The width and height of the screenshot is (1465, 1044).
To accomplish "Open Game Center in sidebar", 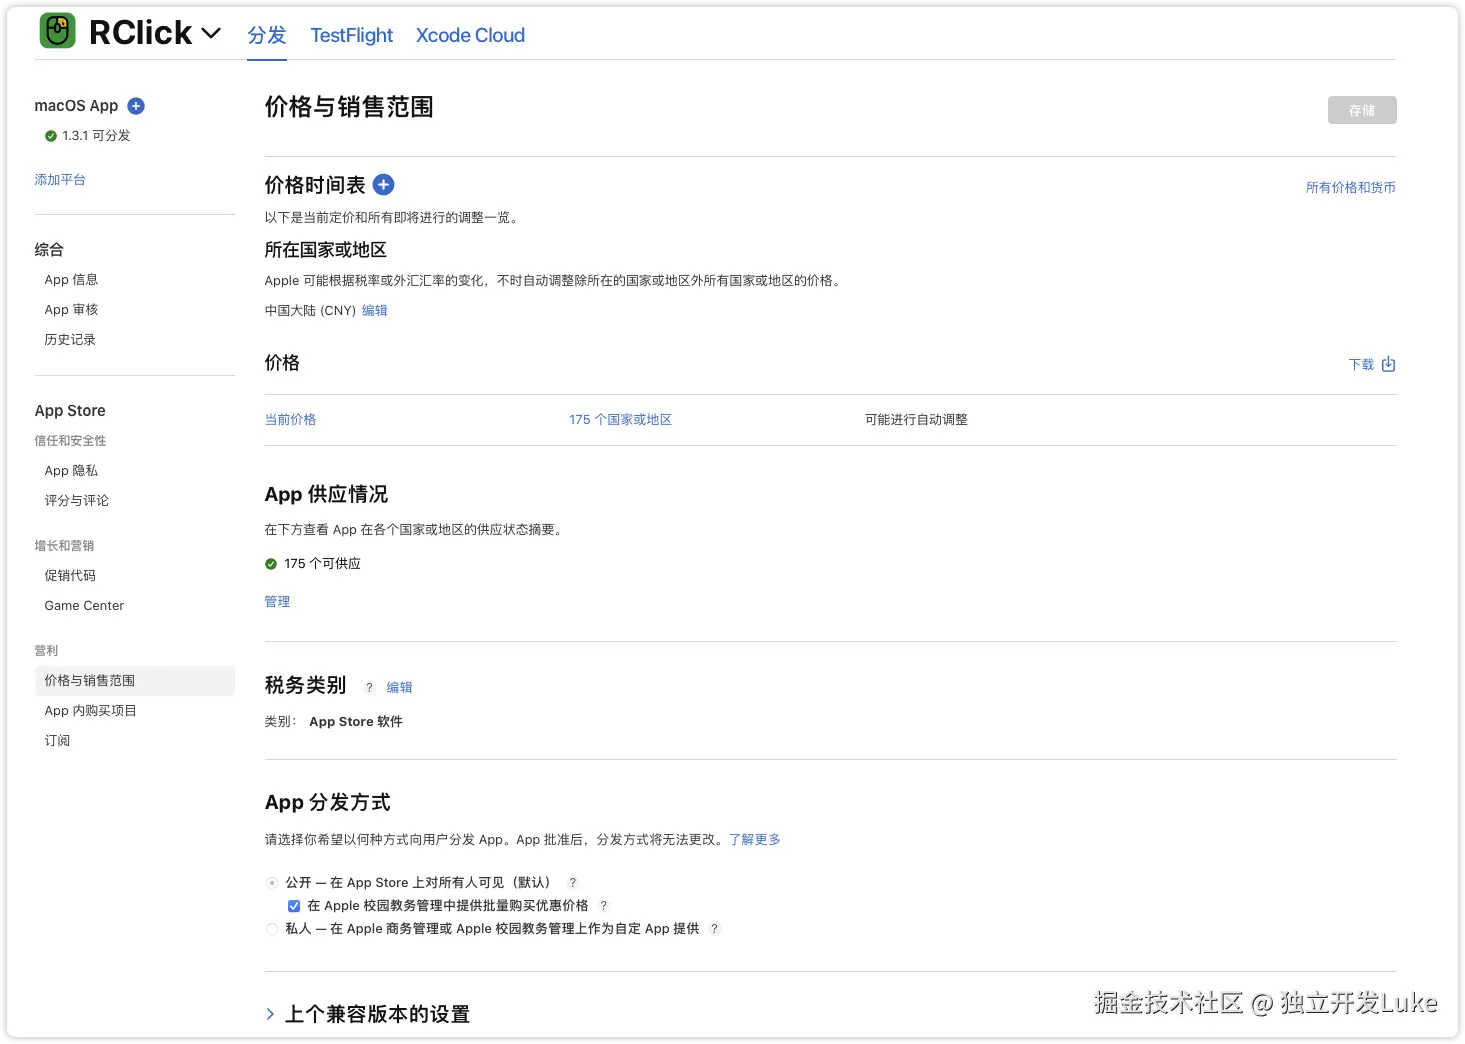I will pyautogui.click(x=84, y=606).
